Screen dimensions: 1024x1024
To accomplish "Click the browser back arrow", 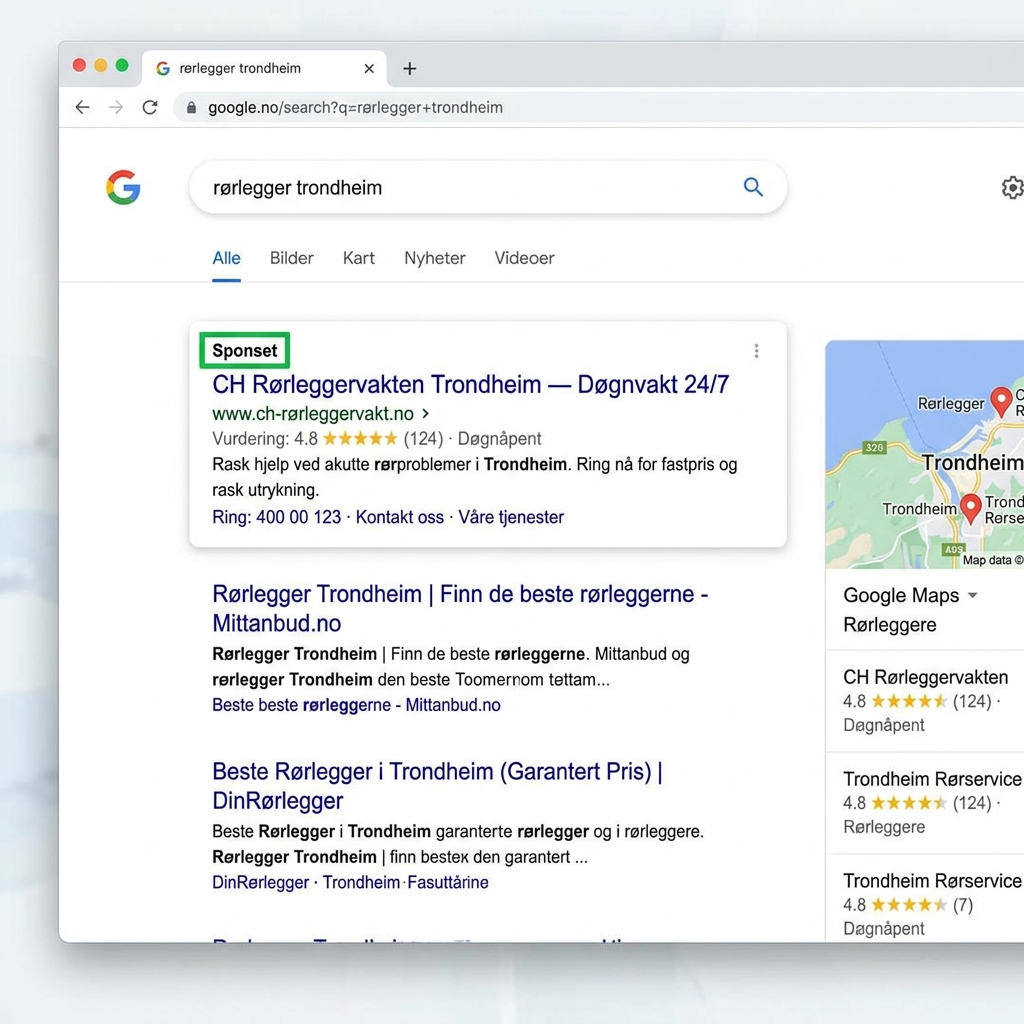I will point(82,107).
